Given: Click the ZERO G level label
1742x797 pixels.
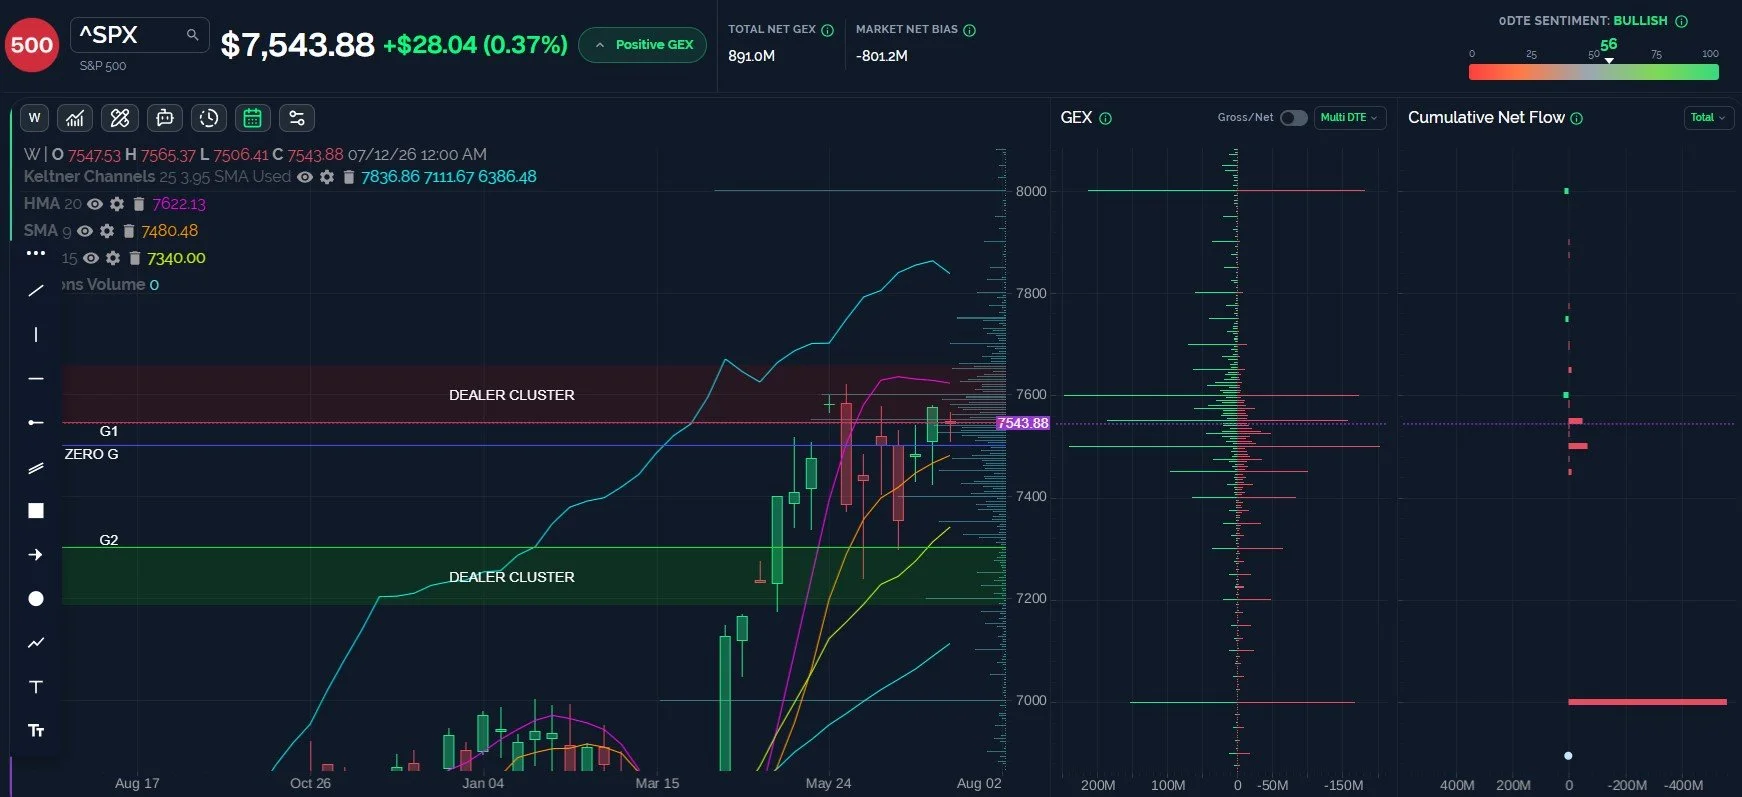Looking at the screenshot, I should pos(91,454).
